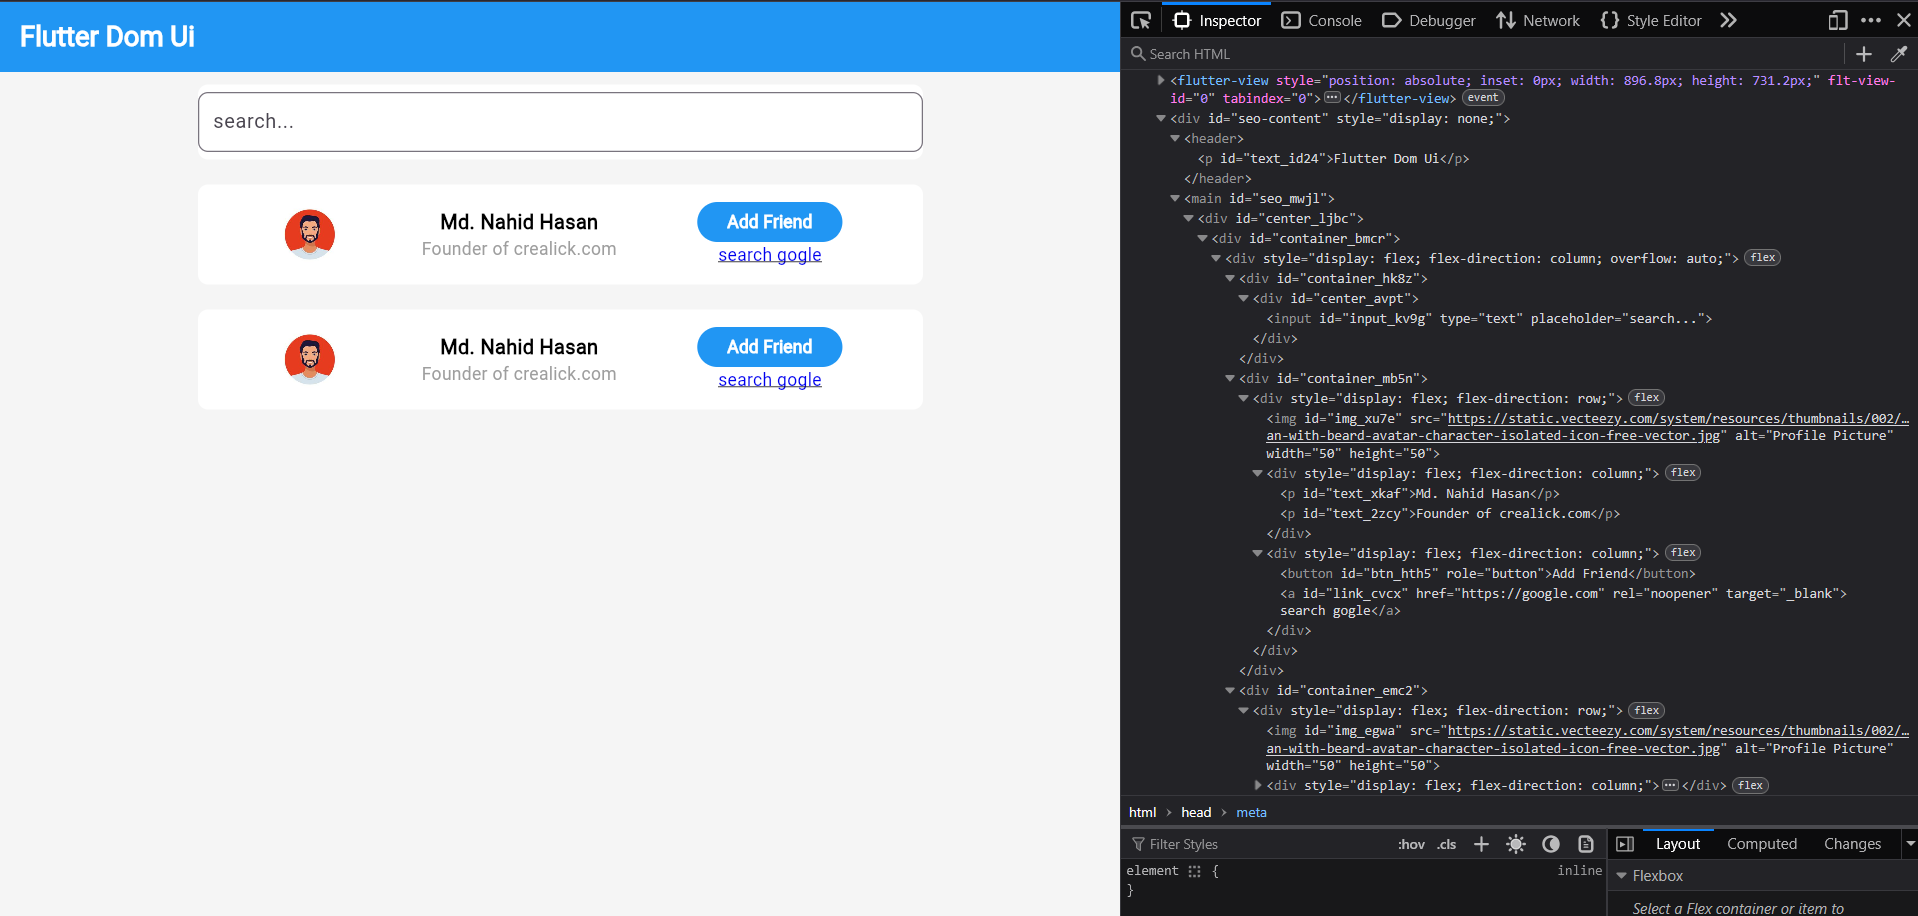This screenshot has height=916, width=1918.
Task: Show more devtools panels with double-chevron icon
Action: coord(1728,20)
